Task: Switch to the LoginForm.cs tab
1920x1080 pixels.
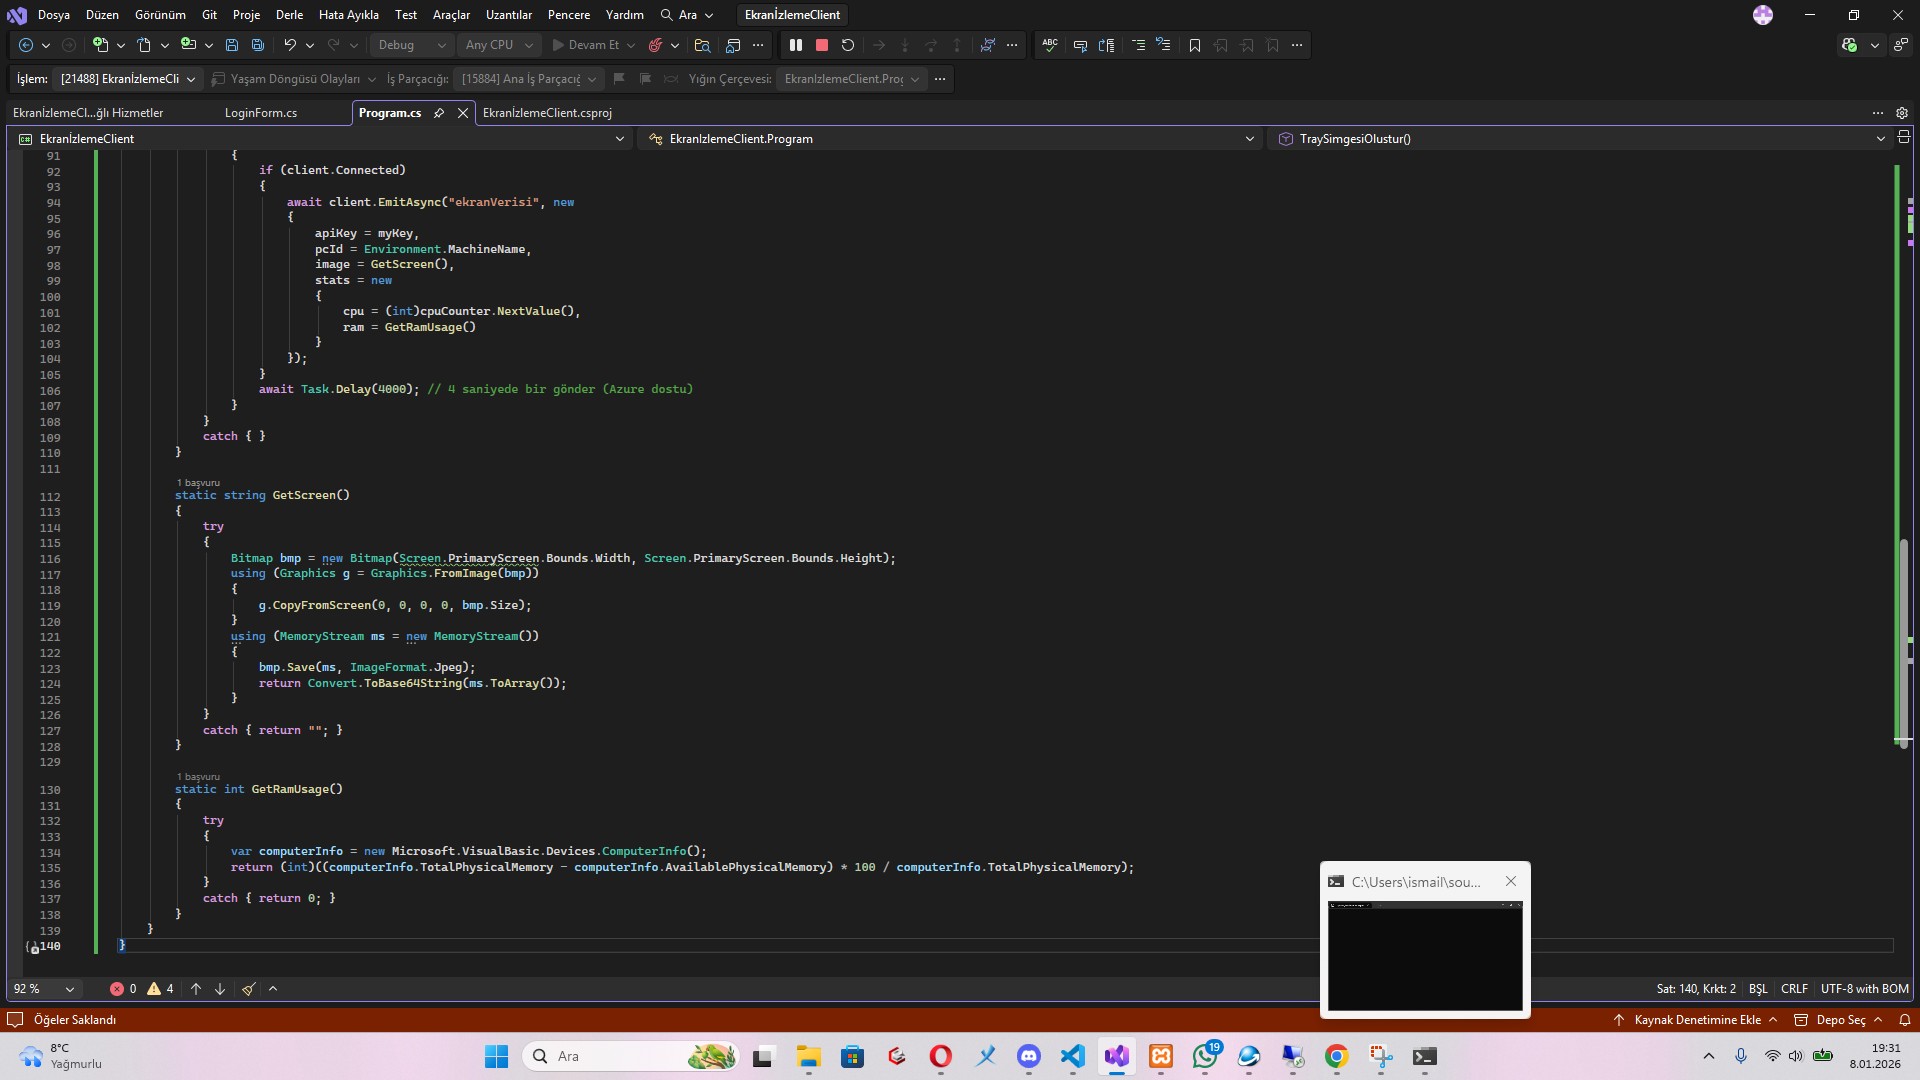Action: coord(261,113)
